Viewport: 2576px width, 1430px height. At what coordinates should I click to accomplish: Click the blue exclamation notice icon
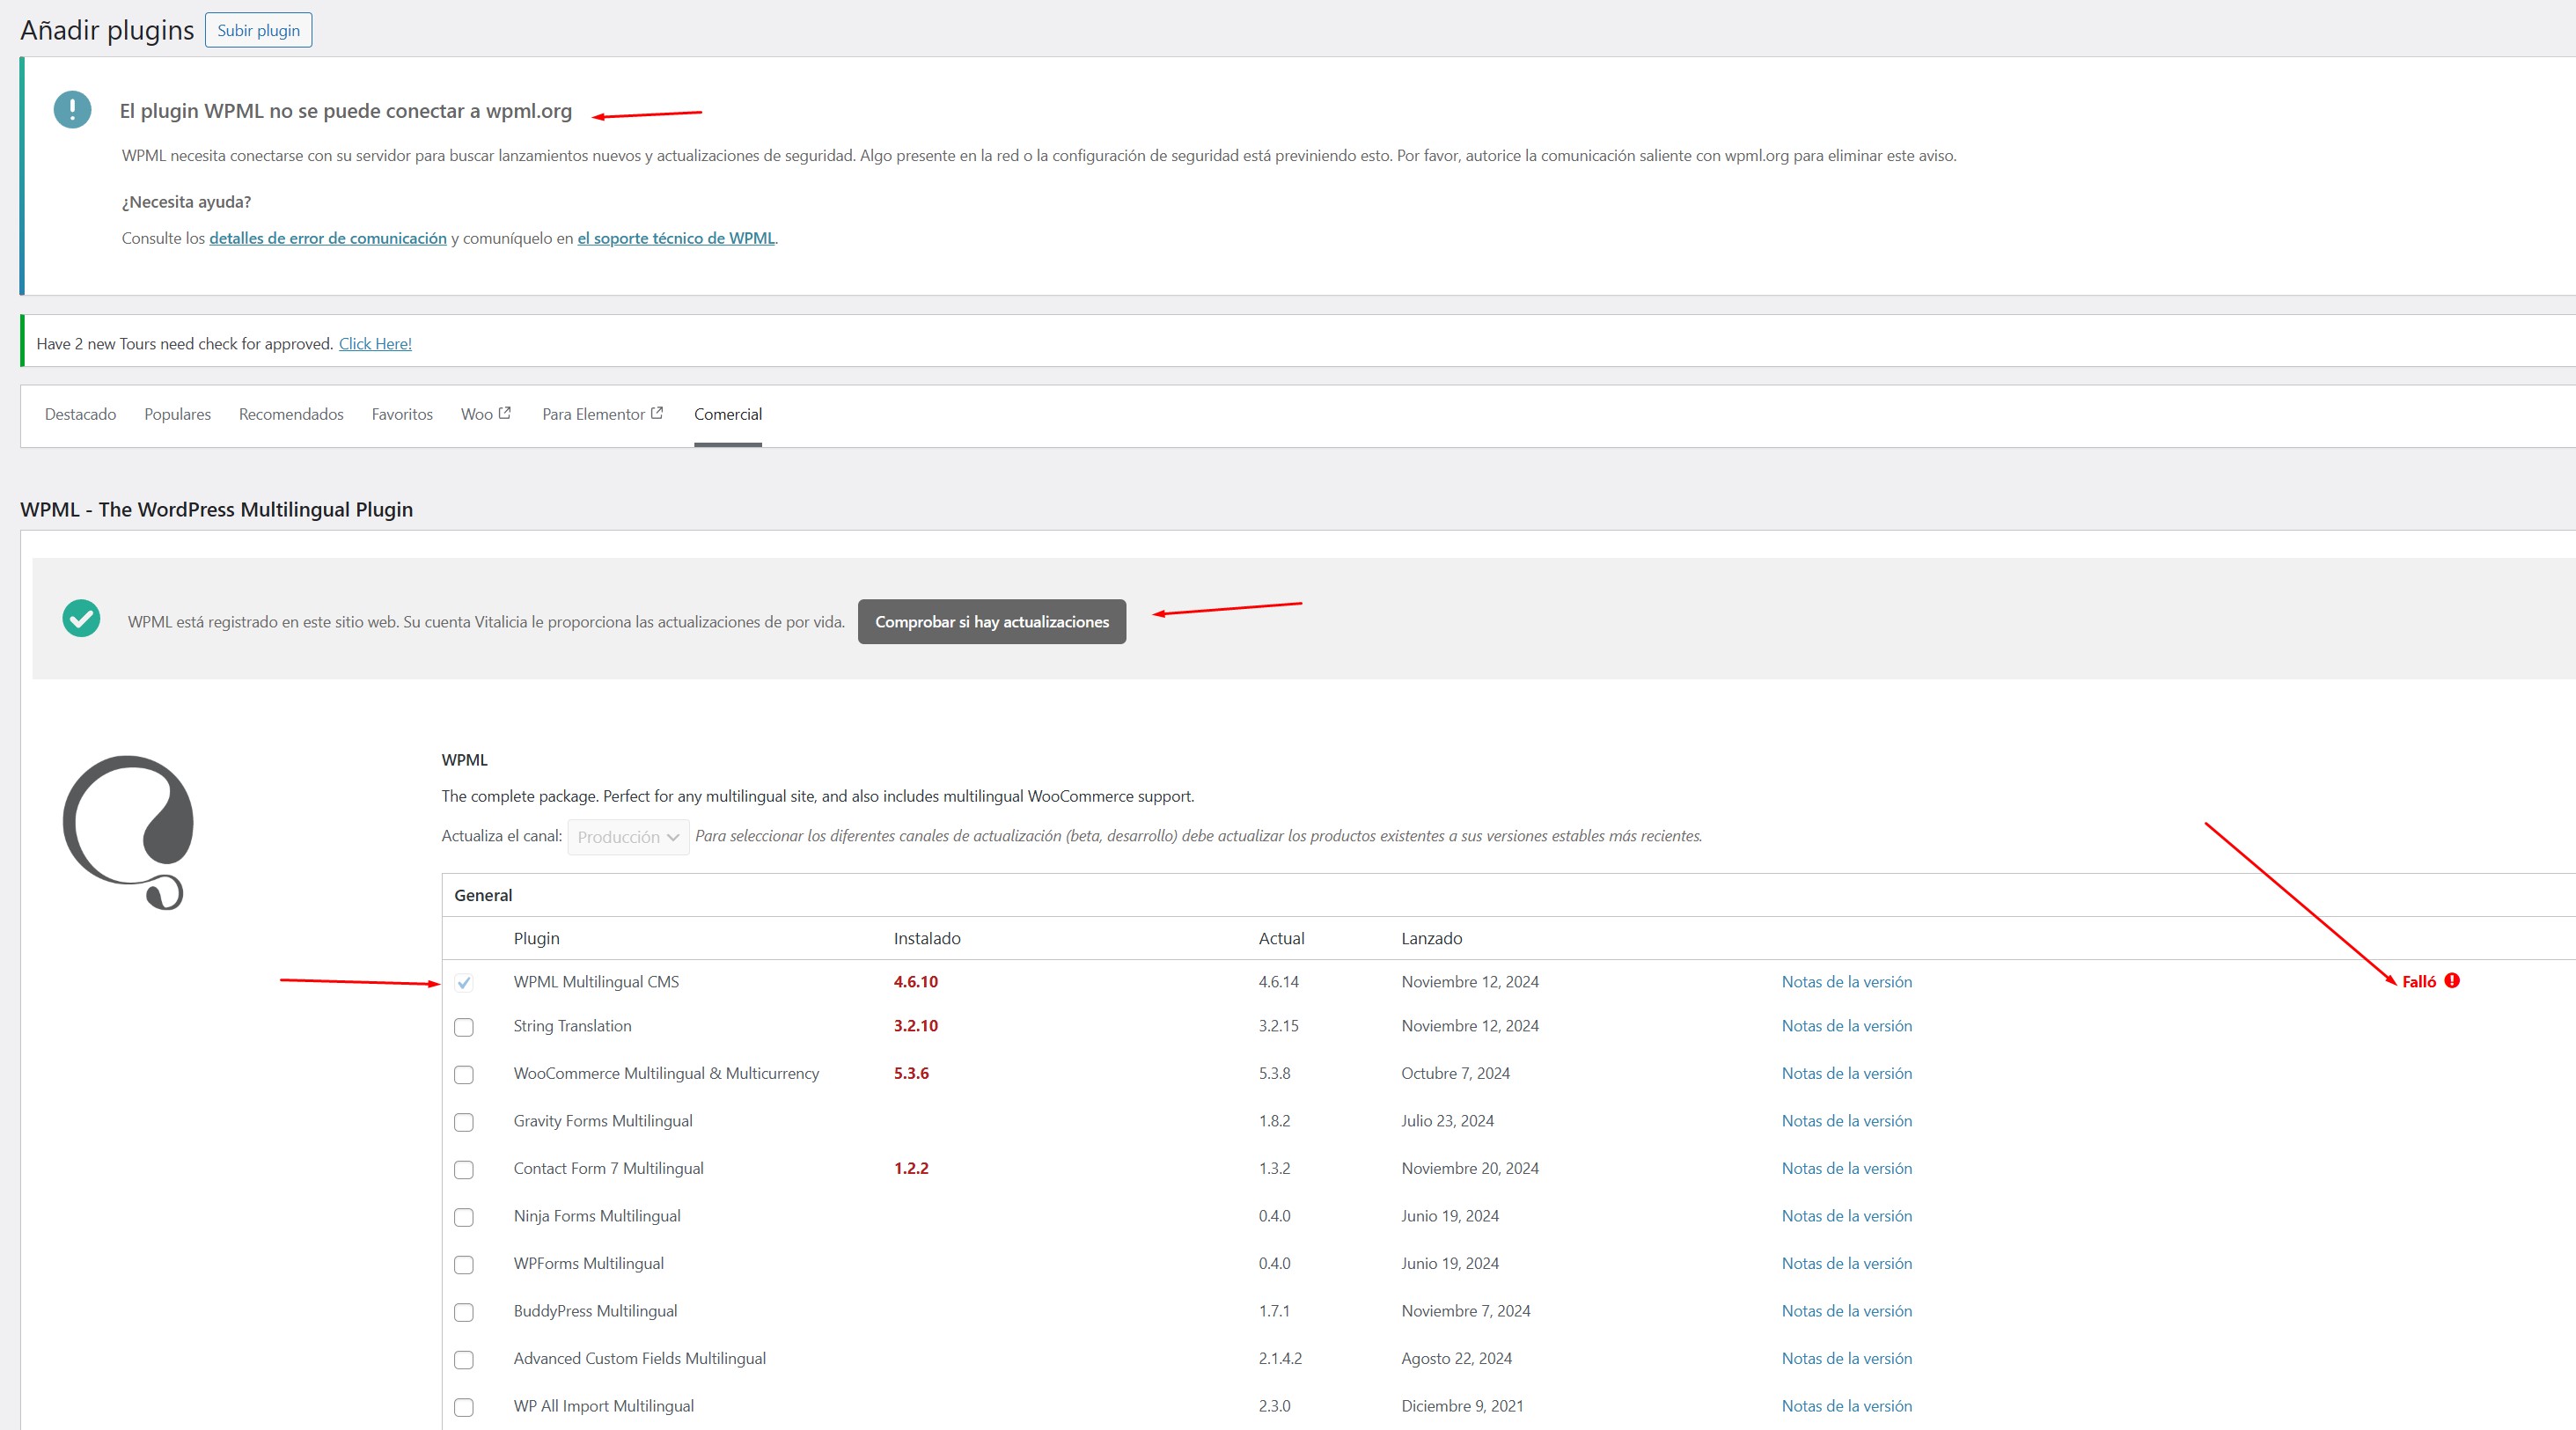click(x=72, y=110)
